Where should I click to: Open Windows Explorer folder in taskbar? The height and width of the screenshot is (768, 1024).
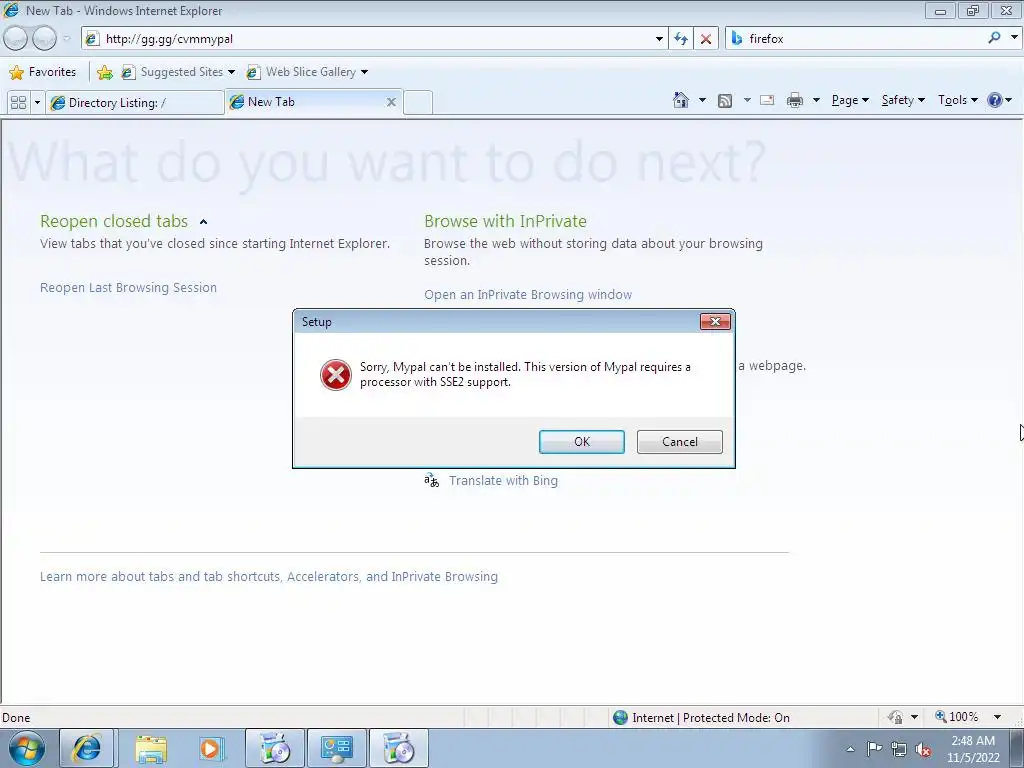click(x=151, y=749)
